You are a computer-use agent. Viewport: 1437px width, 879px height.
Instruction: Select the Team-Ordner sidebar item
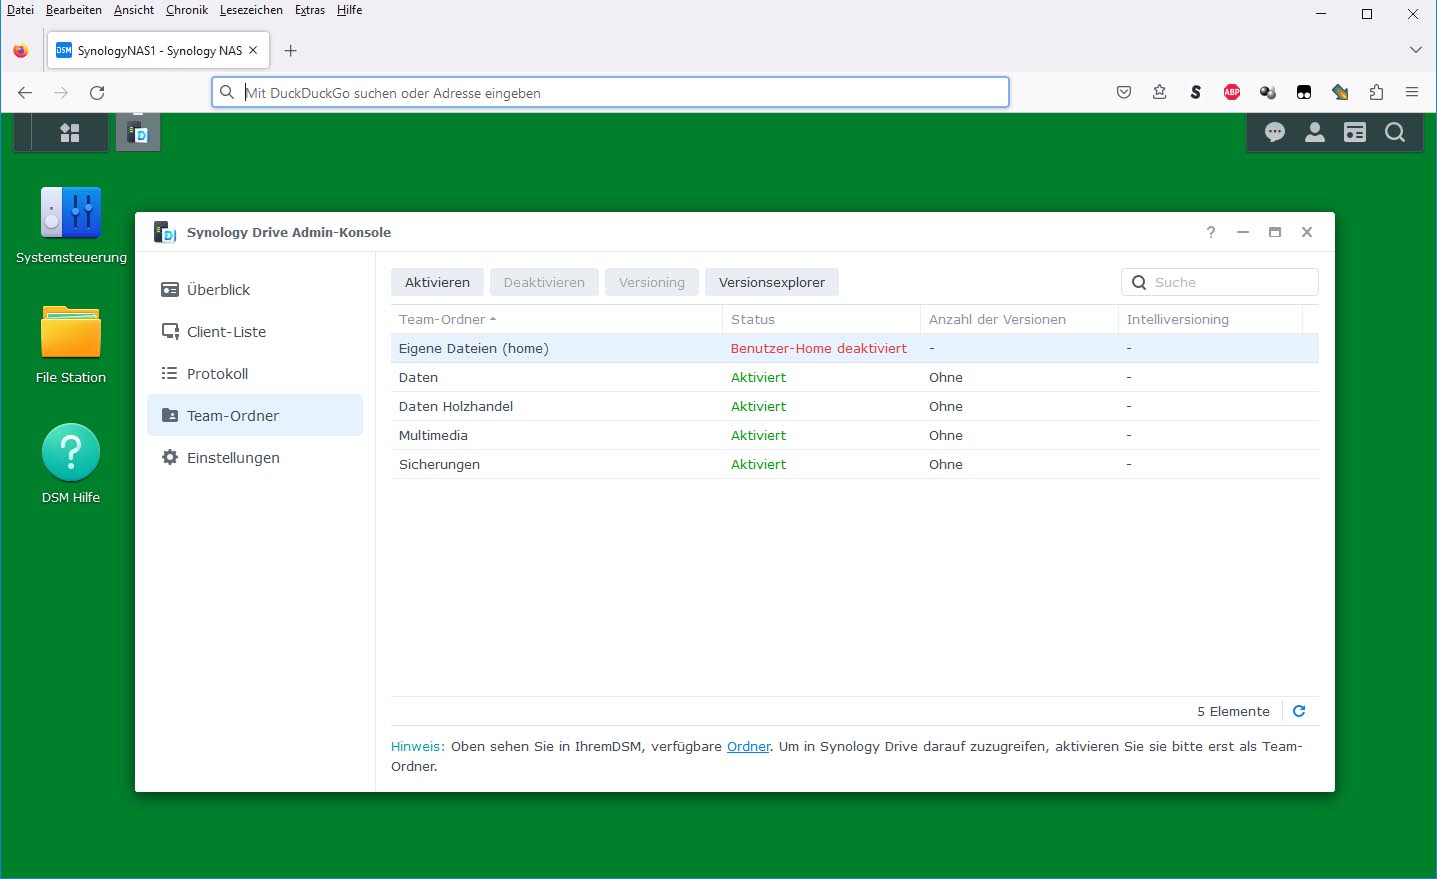point(255,415)
